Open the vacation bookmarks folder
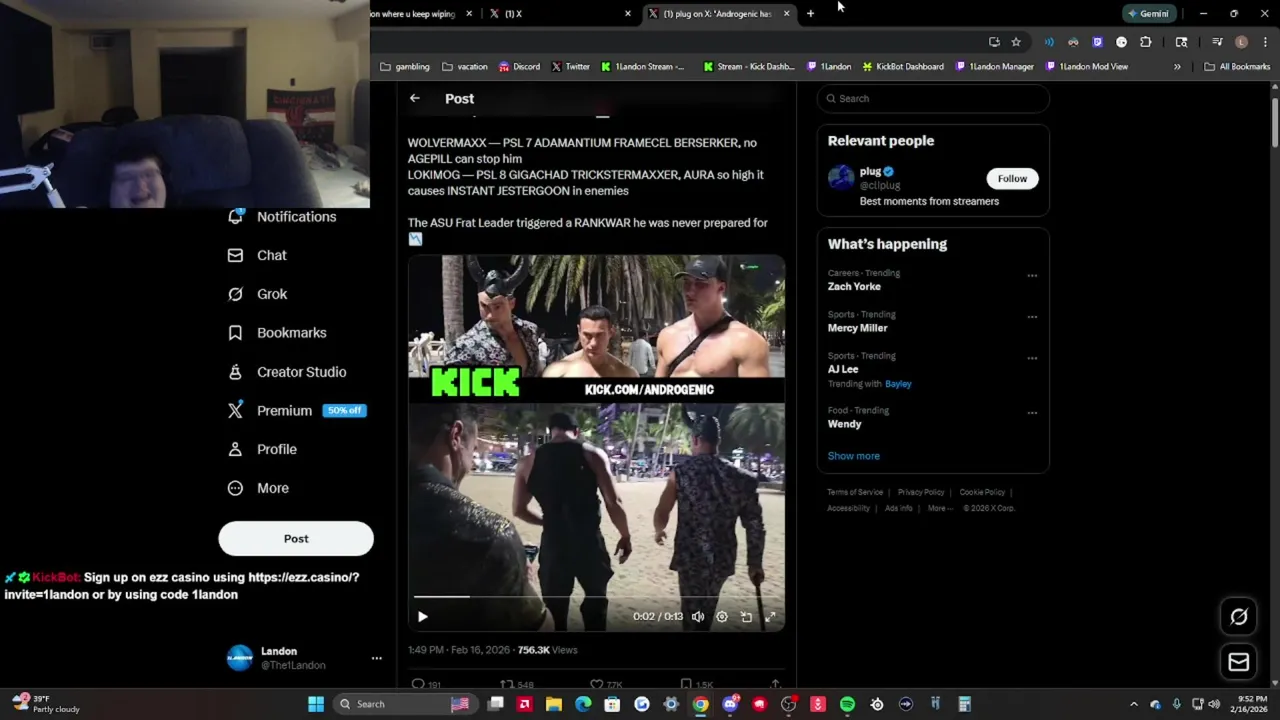The width and height of the screenshot is (1280, 720). [465, 67]
